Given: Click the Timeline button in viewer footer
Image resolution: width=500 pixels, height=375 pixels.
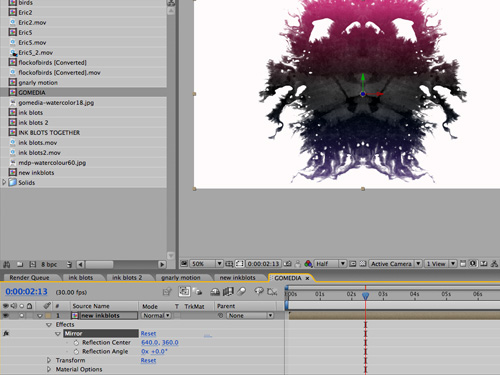Looking at the screenshot, I should (x=484, y=264).
